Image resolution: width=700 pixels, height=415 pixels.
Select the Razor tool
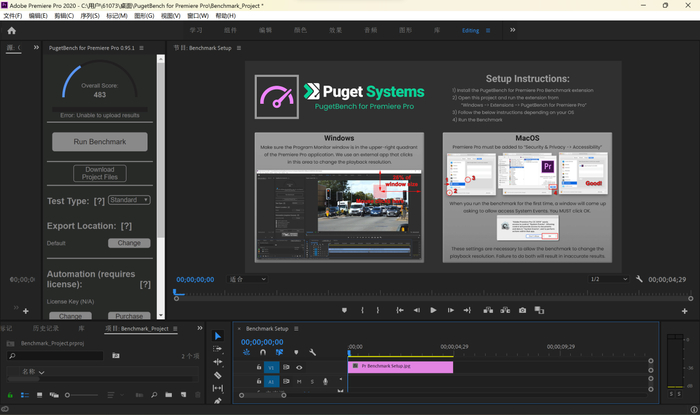218,375
